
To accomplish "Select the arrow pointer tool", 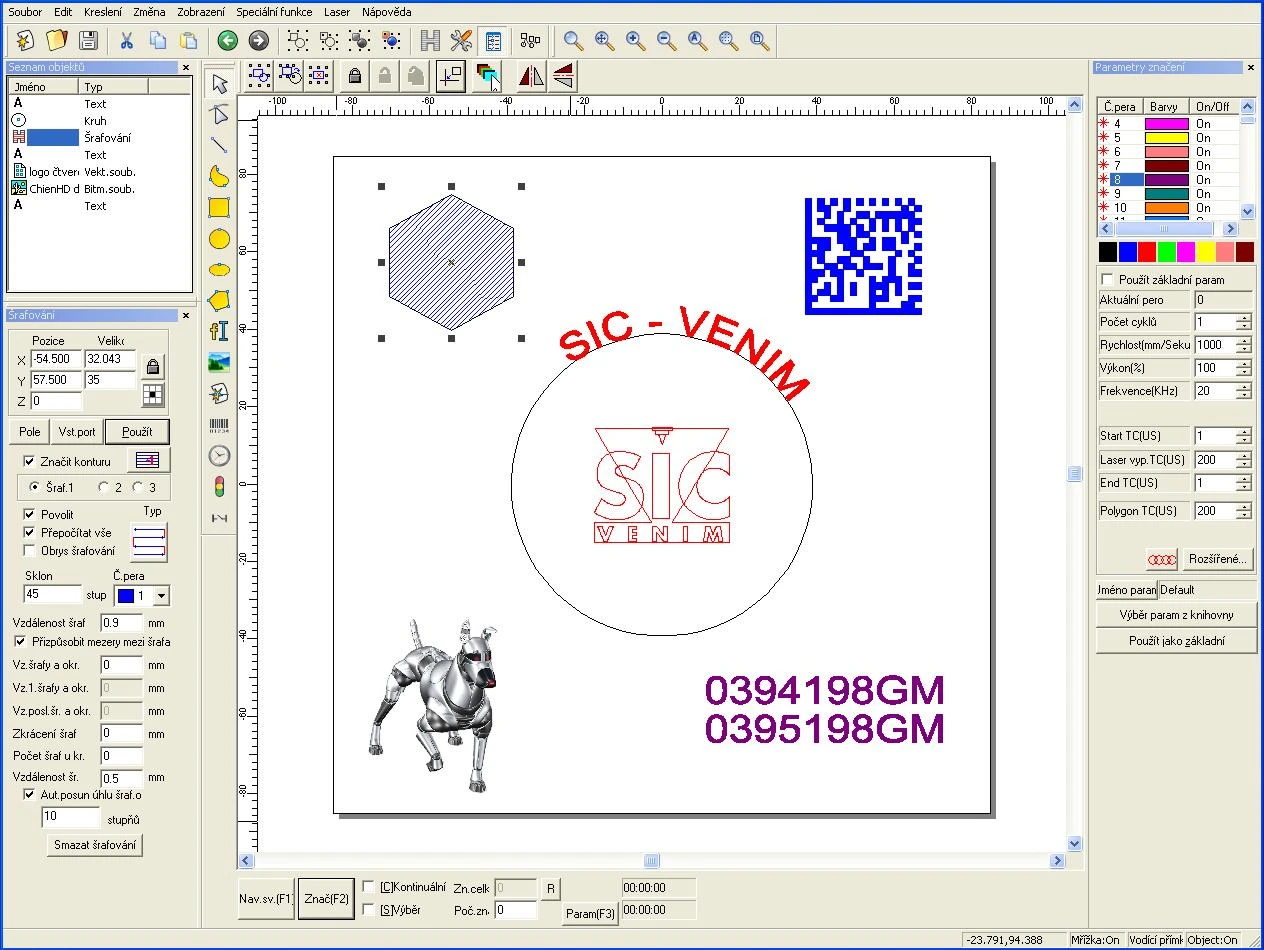I will [x=219, y=83].
